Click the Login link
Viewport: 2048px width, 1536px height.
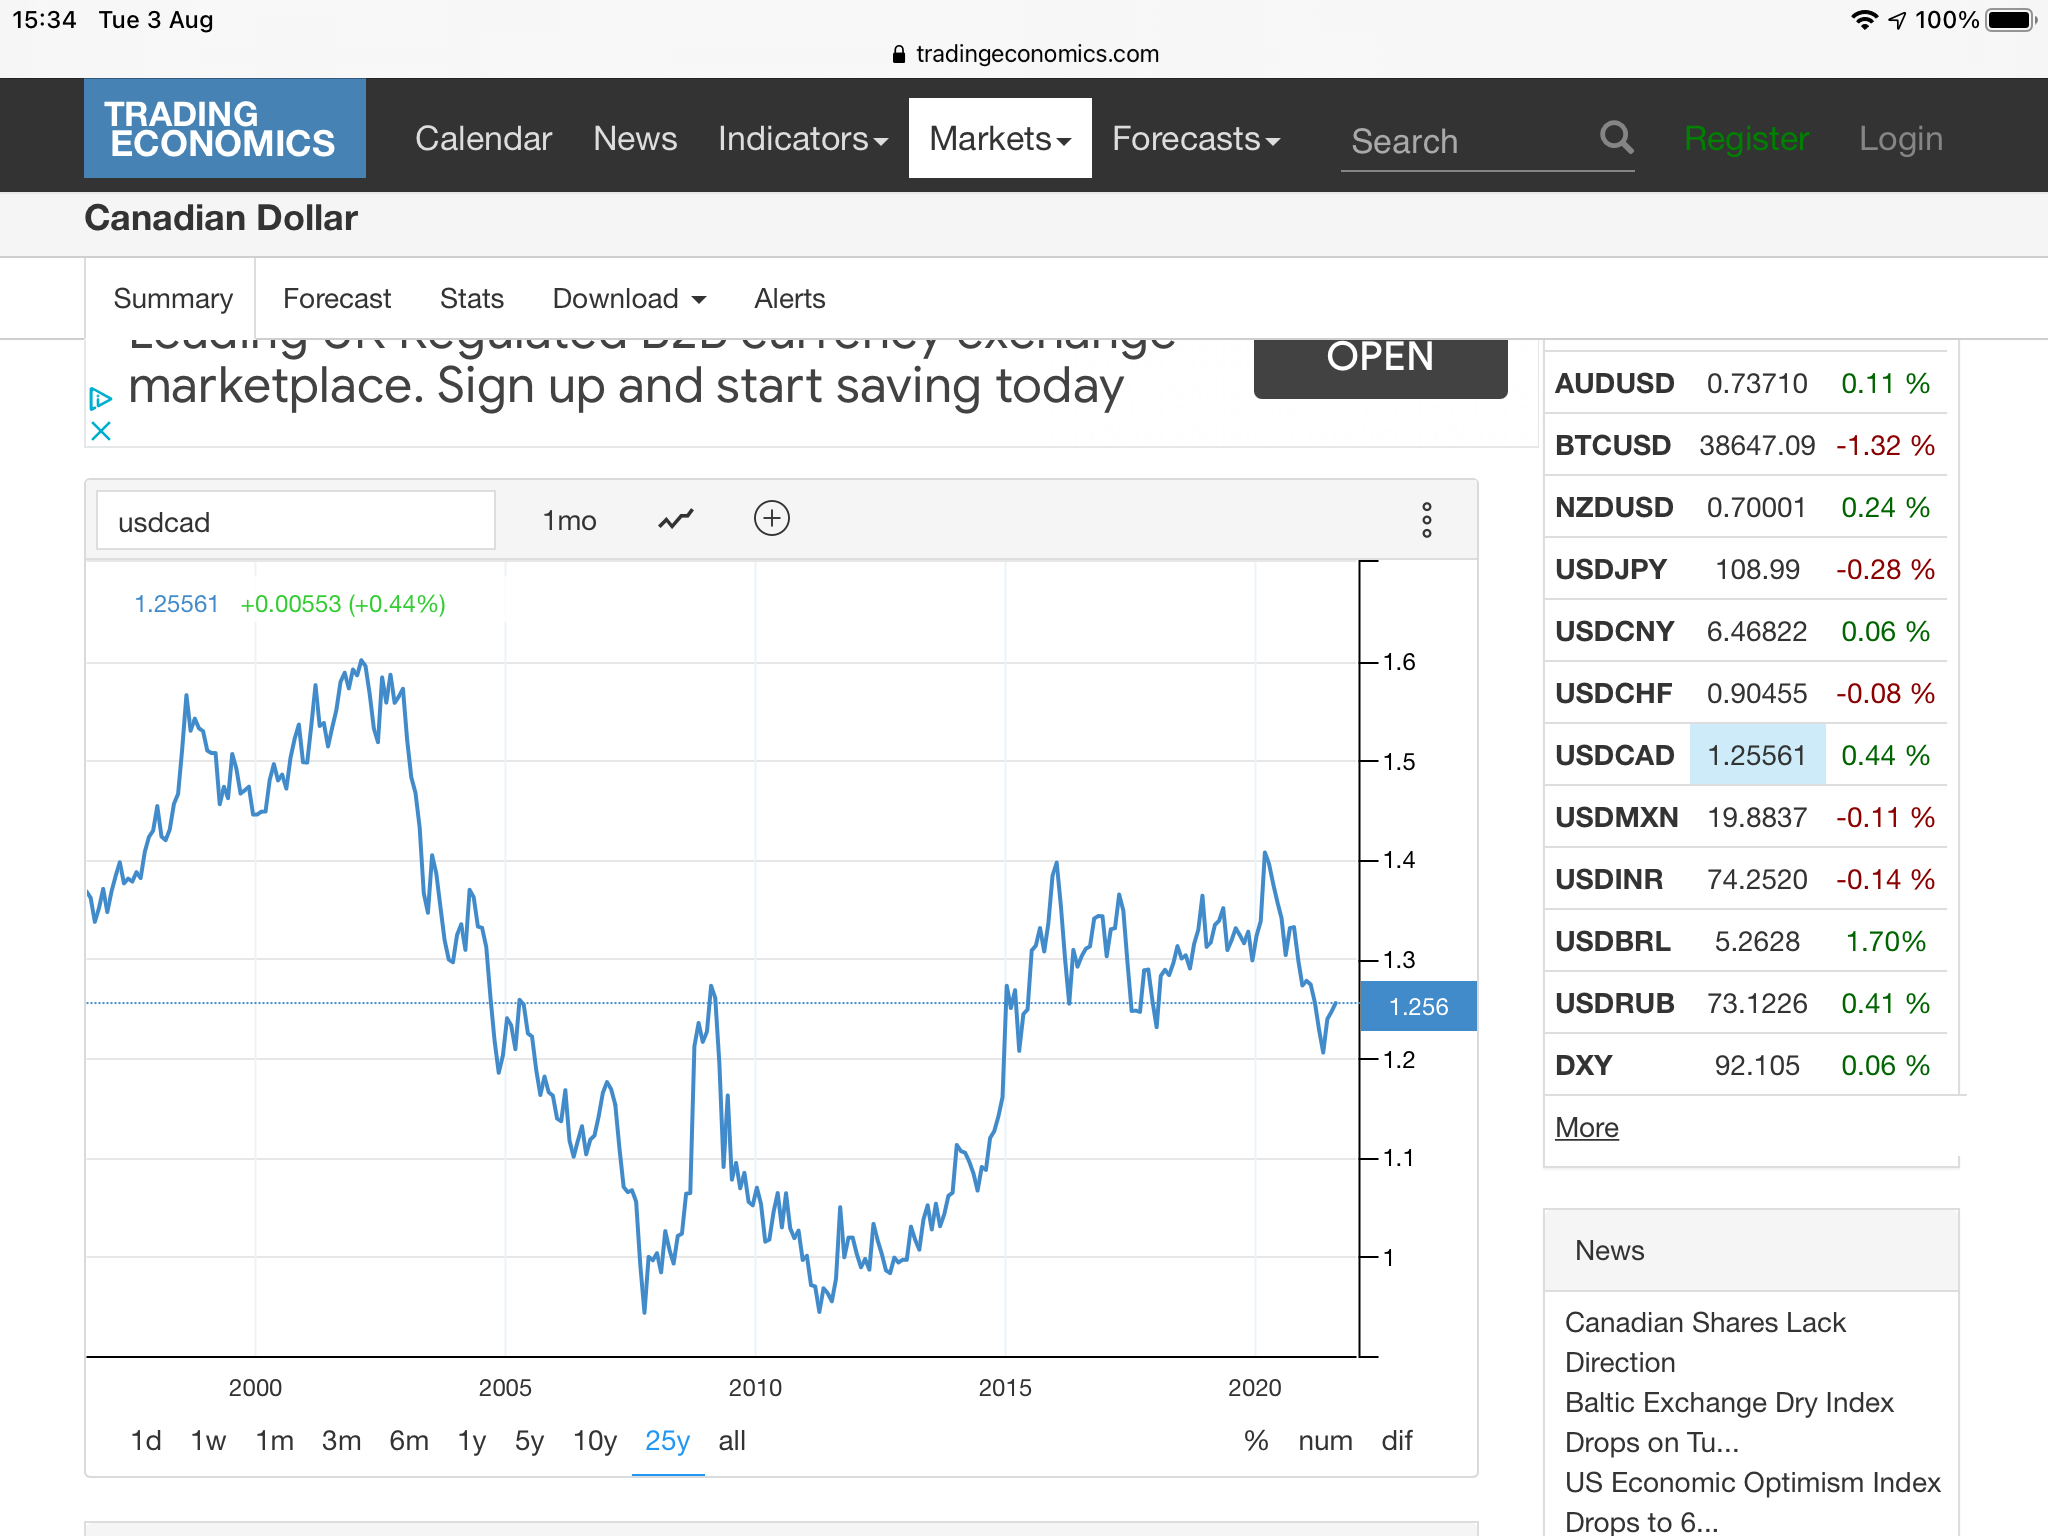1900,138
